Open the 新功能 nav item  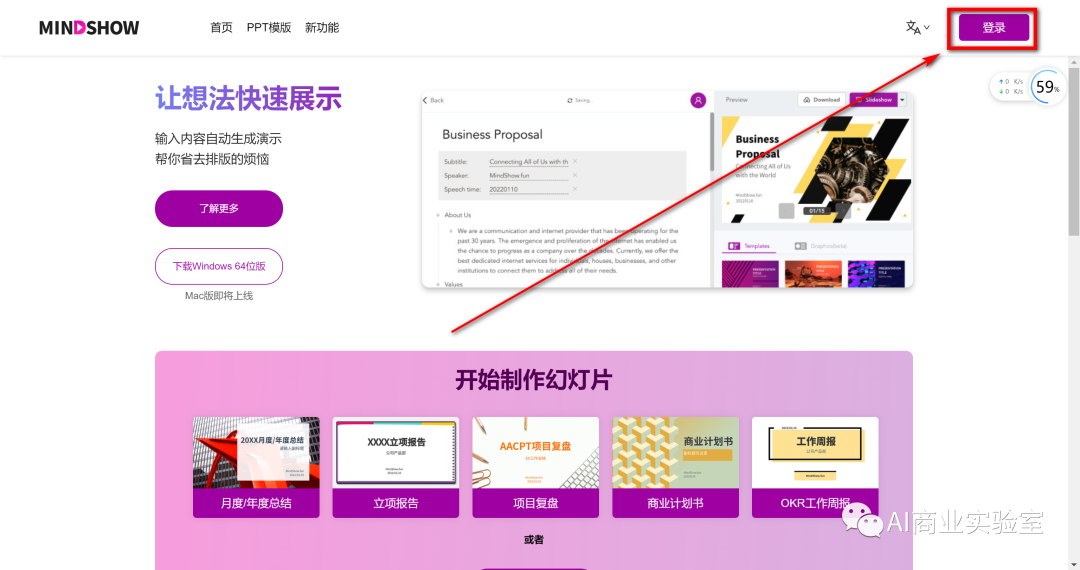pyautogui.click(x=322, y=28)
